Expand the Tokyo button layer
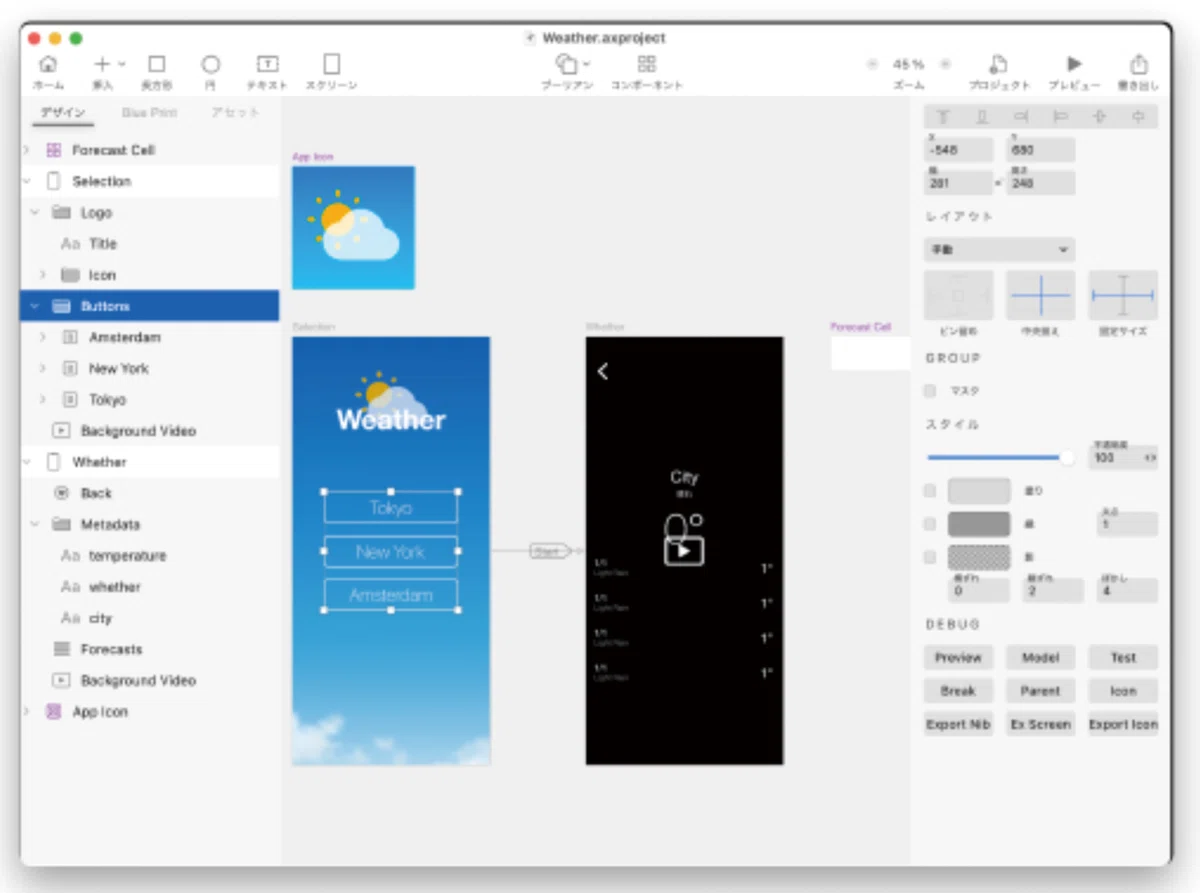 pos(43,399)
